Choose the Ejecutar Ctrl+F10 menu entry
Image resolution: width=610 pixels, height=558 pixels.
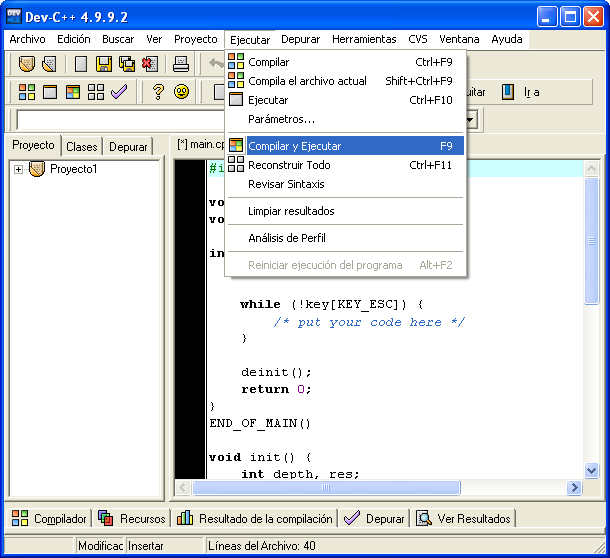point(345,100)
